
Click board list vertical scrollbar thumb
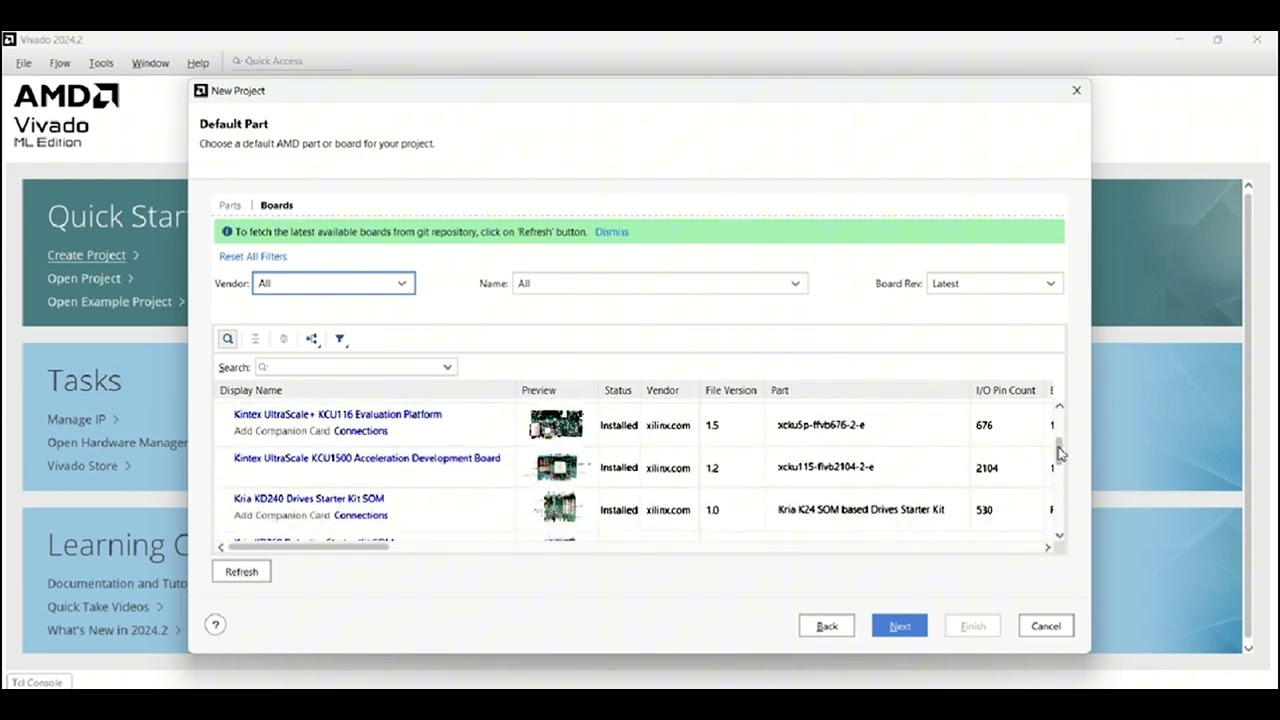pos(1059,451)
